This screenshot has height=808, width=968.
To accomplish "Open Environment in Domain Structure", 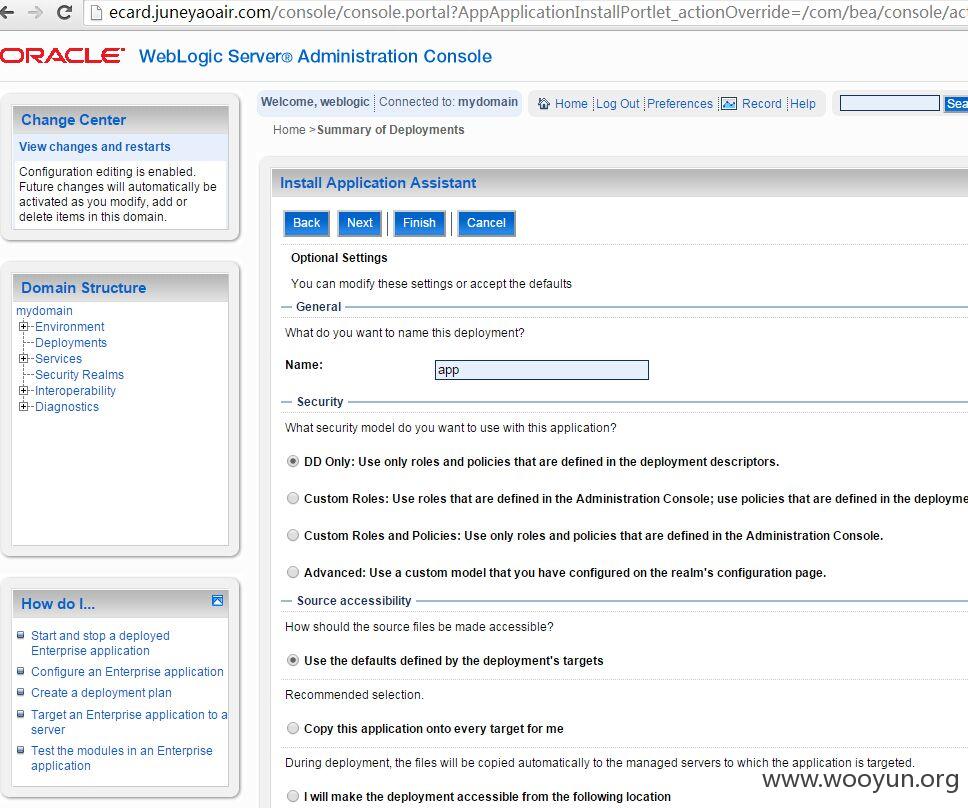I will [69, 327].
